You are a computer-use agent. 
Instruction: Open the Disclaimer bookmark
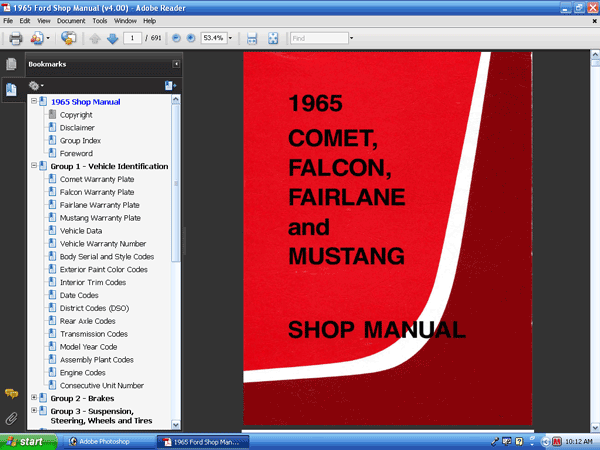point(77,128)
